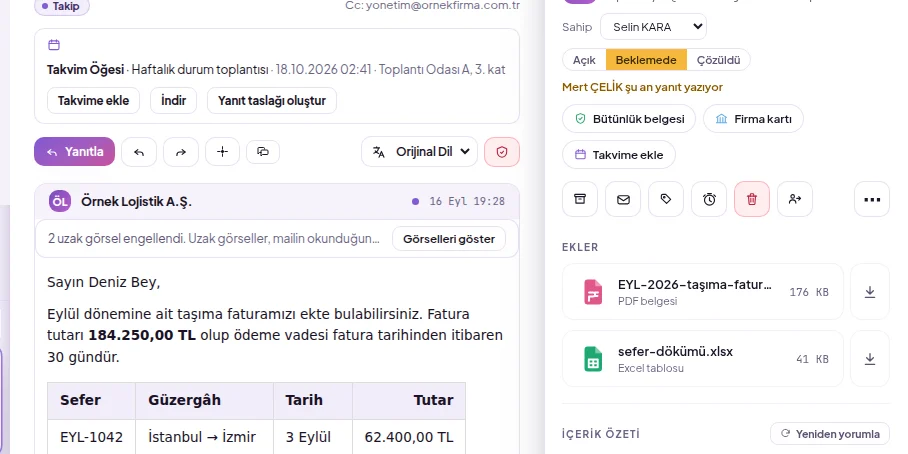Click the forward arrow icon button

tap(181, 152)
